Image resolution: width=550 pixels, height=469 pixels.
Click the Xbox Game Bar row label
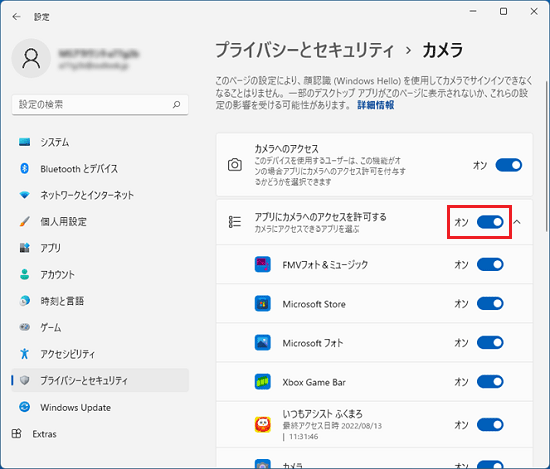(314, 382)
